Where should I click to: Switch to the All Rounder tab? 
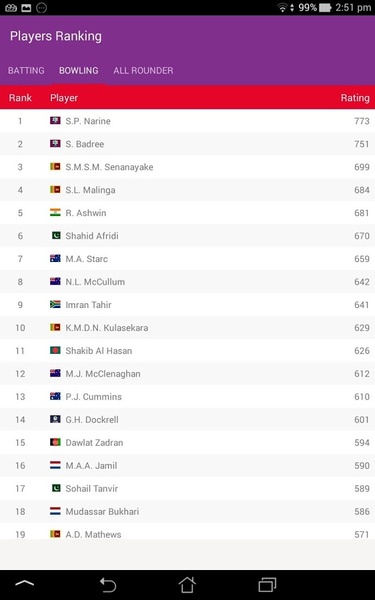tap(143, 70)
